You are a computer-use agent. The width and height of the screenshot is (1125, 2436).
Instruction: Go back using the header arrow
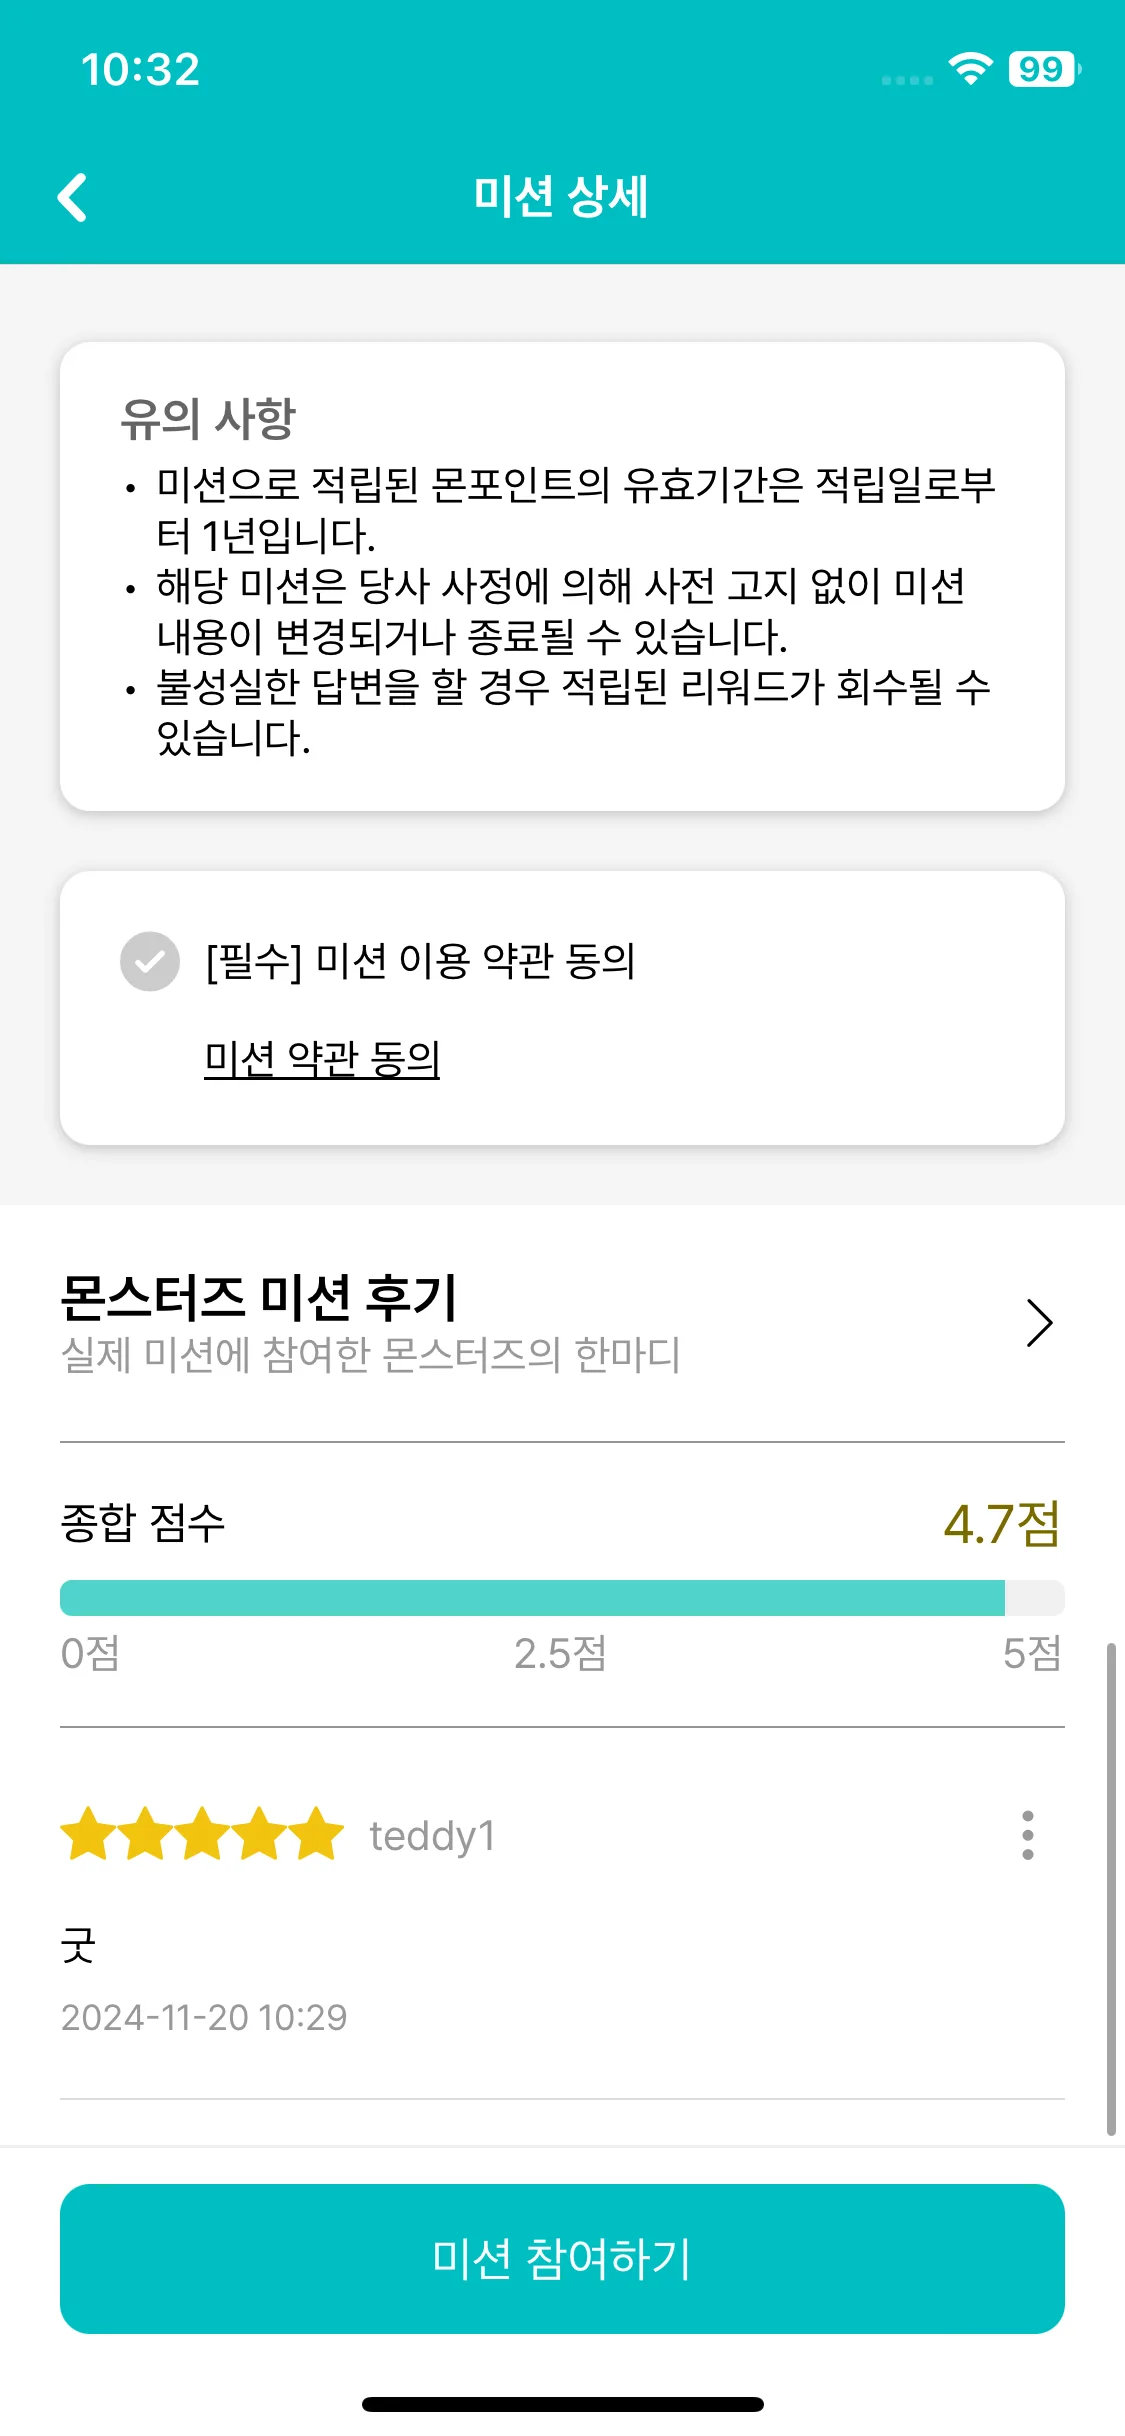coord(72,197)
